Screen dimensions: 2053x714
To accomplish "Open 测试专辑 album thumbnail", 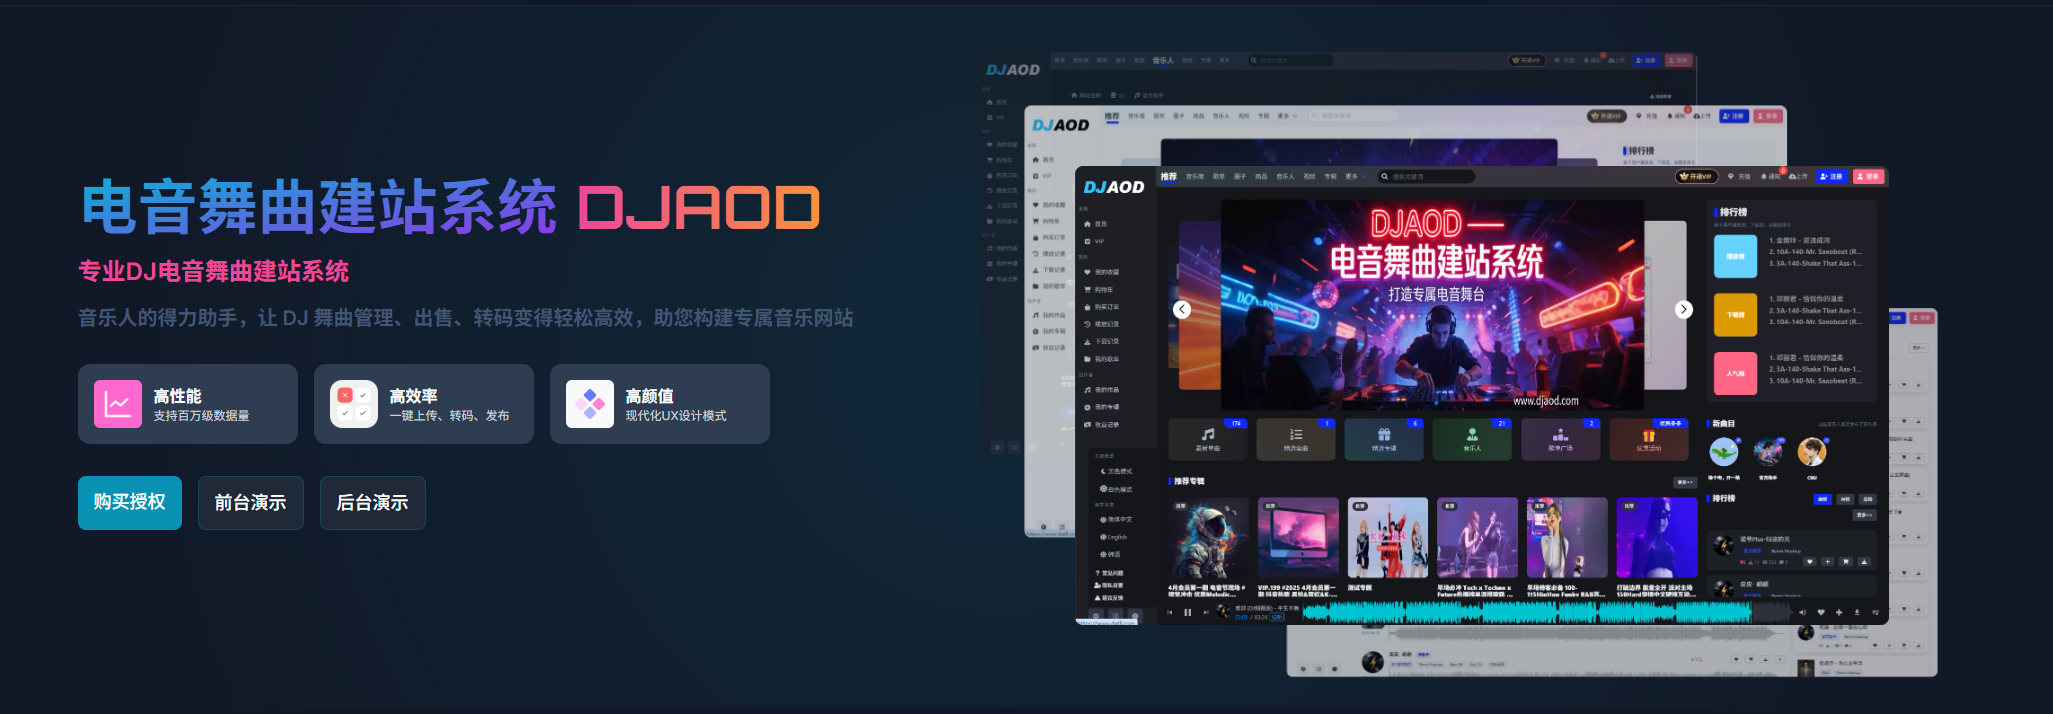I will point(1388,538).
